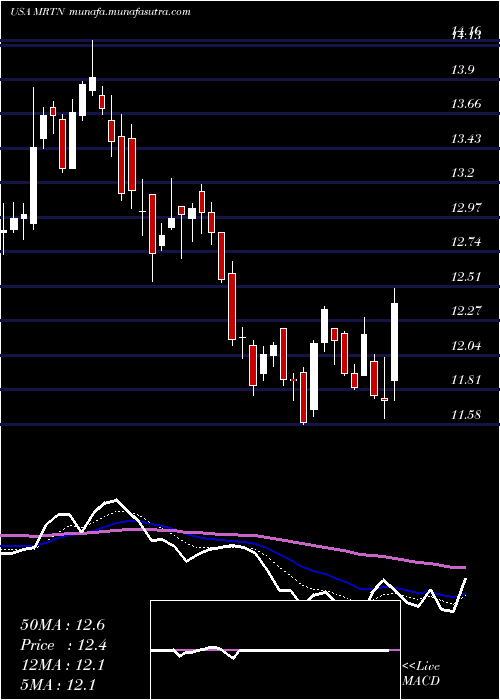Click the 'Price : 12.4' legend entry
The width and height of the screenshot is (500, 700).
coord(64,645)
